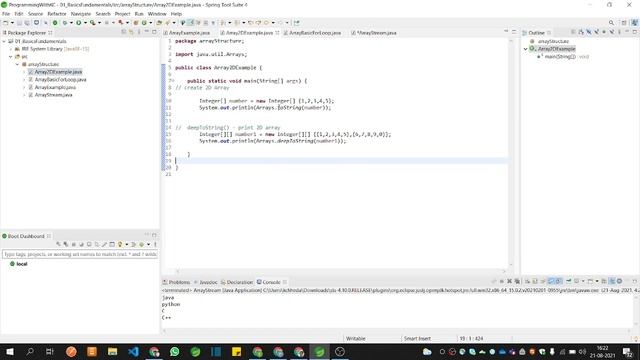The width and height of the screenshot is (640, 360).
Task: Expand the JRE System Library node
Action: click(11, 49)
